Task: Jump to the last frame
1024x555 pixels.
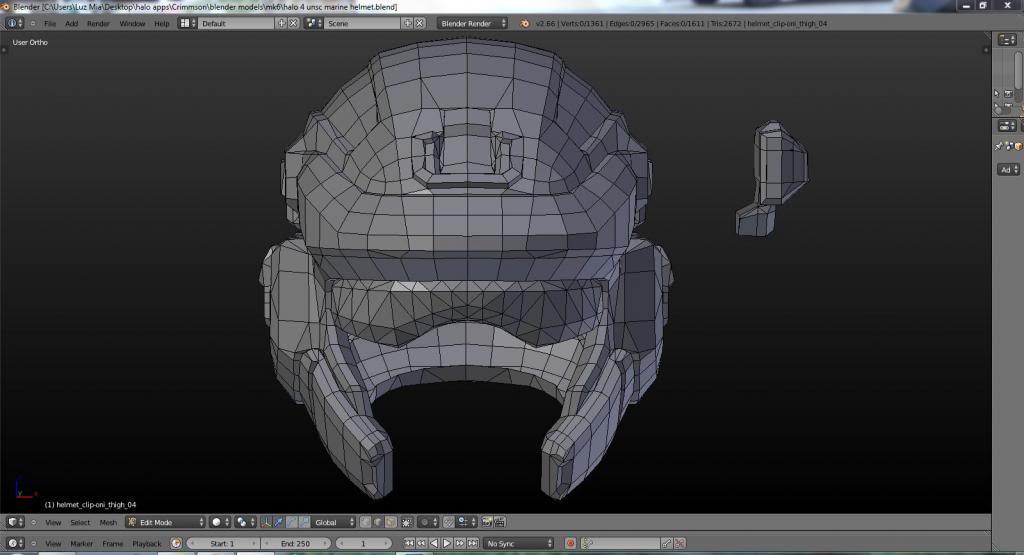Action: click(473, 543)
